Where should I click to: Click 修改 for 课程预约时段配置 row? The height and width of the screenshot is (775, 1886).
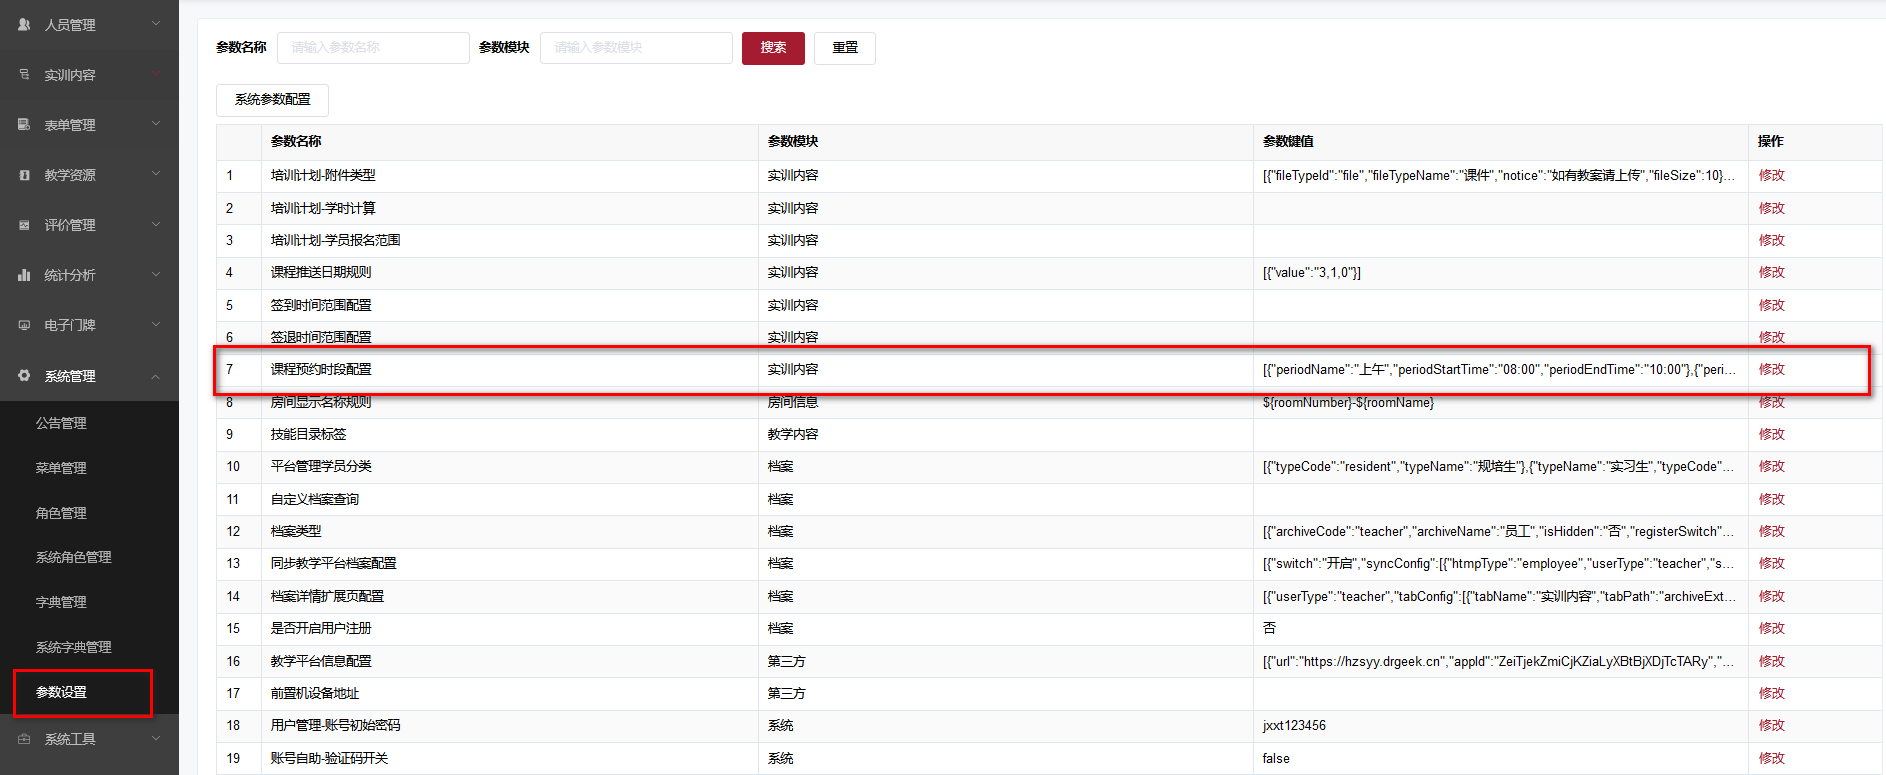(1771, 369)
